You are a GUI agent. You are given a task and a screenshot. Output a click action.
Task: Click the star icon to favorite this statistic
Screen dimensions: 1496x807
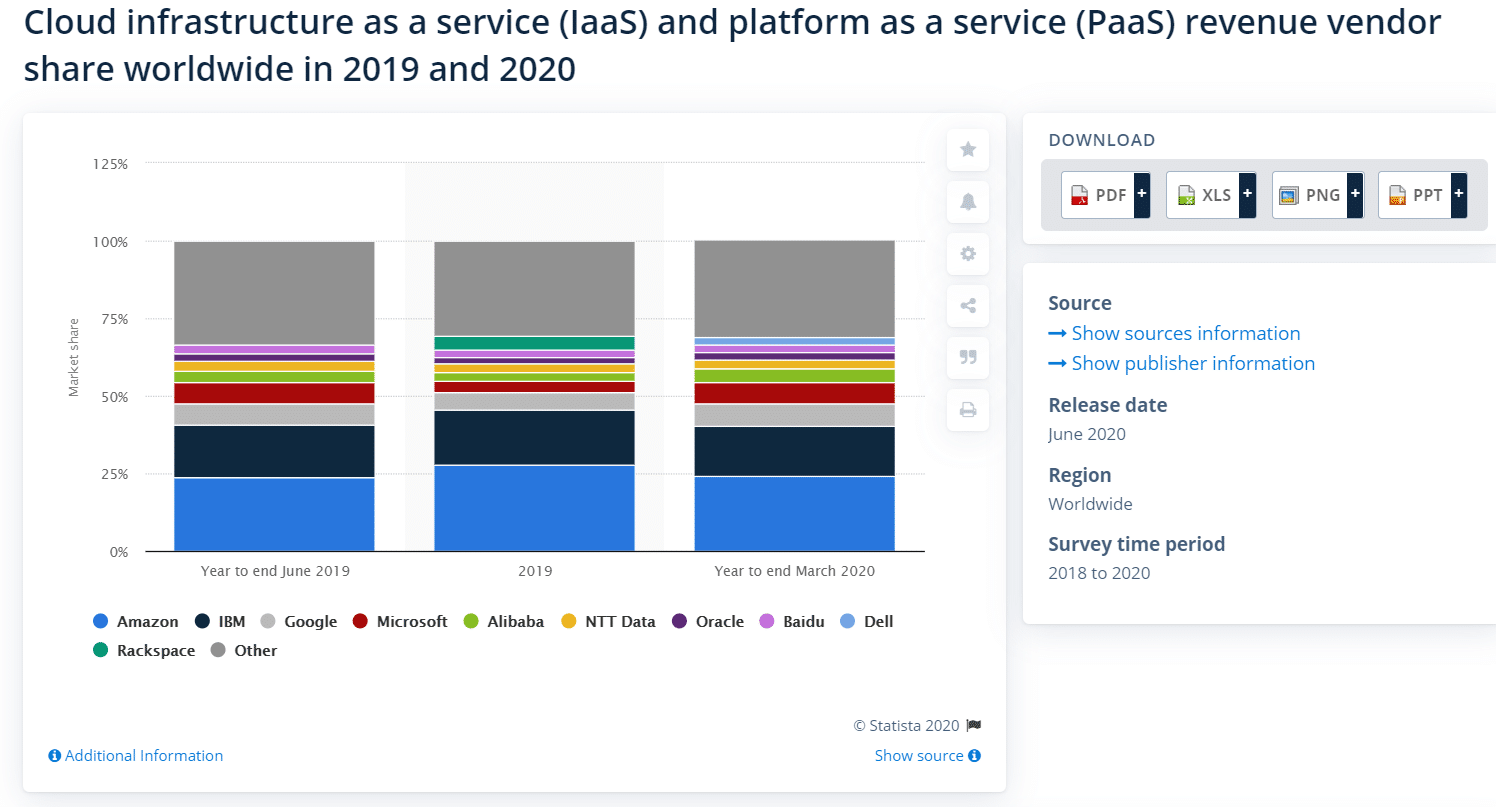pyautogui.click(x=967, y=148)
